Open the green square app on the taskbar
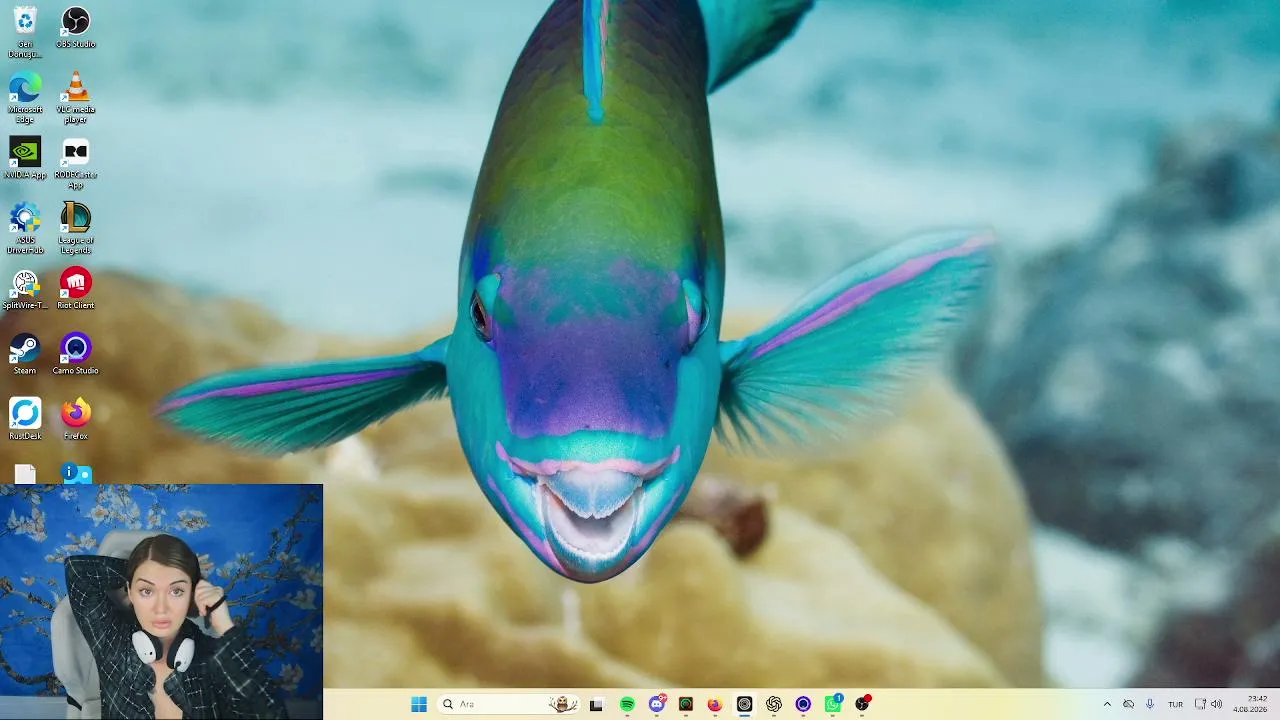The width and height of the screenshot is (1280, 720). click(x=686, y=704)
